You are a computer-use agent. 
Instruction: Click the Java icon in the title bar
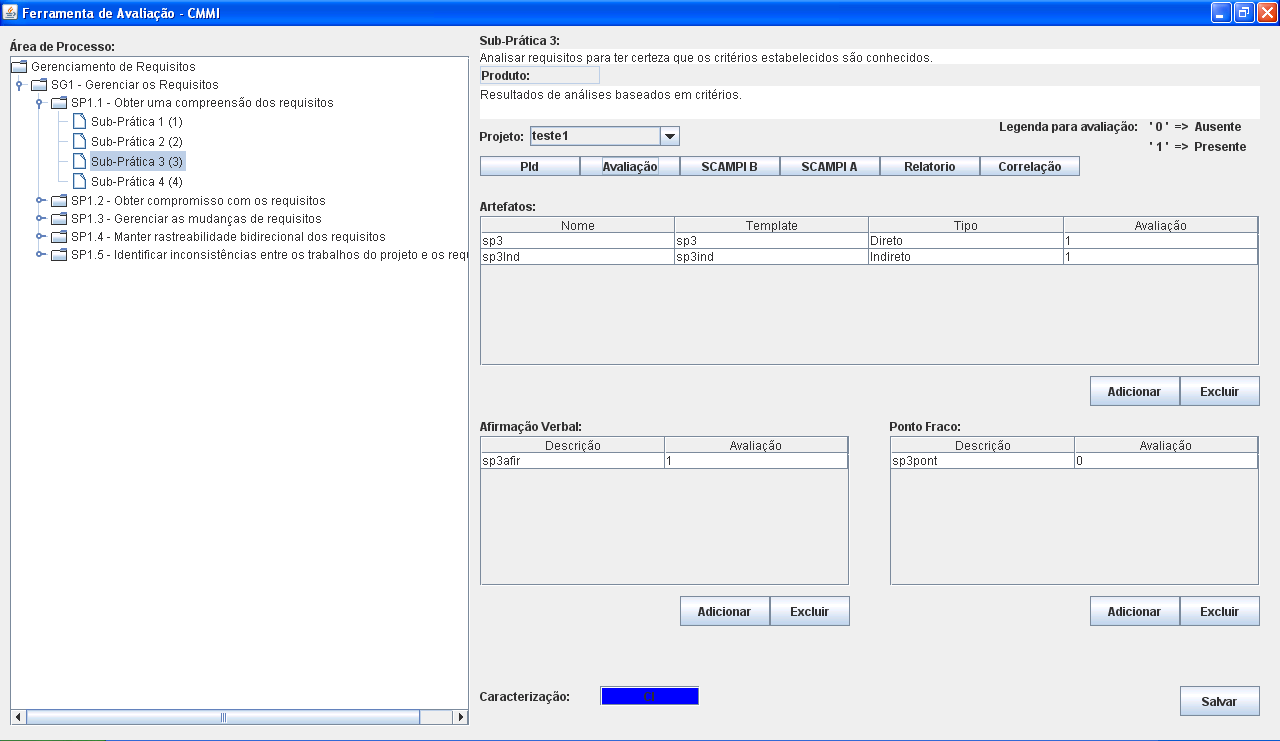click(x=11, y=12)
